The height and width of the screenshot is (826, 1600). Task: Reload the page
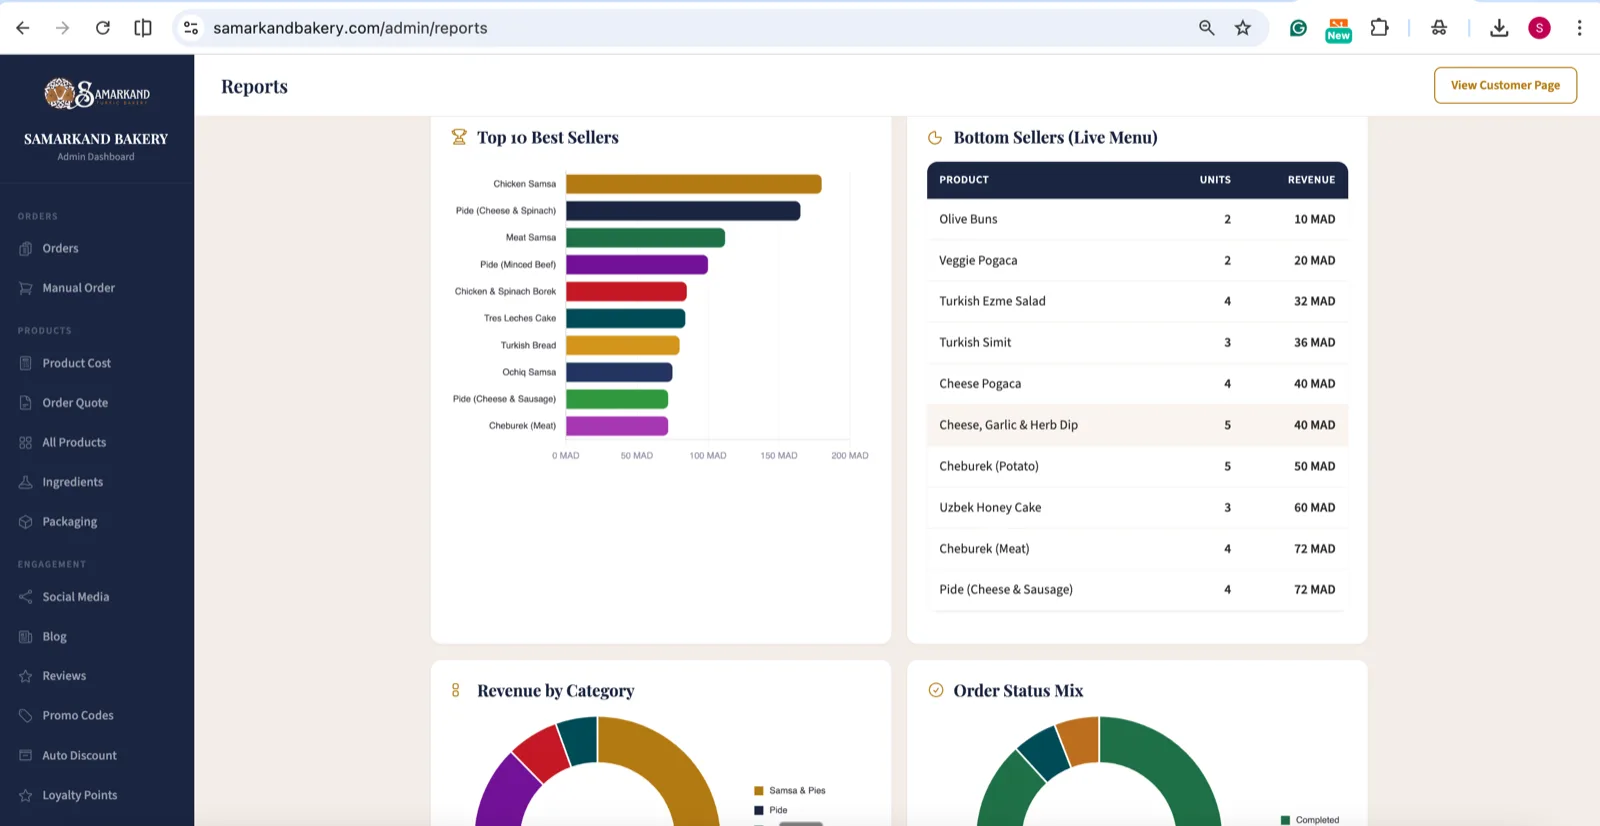coord(102,28)
